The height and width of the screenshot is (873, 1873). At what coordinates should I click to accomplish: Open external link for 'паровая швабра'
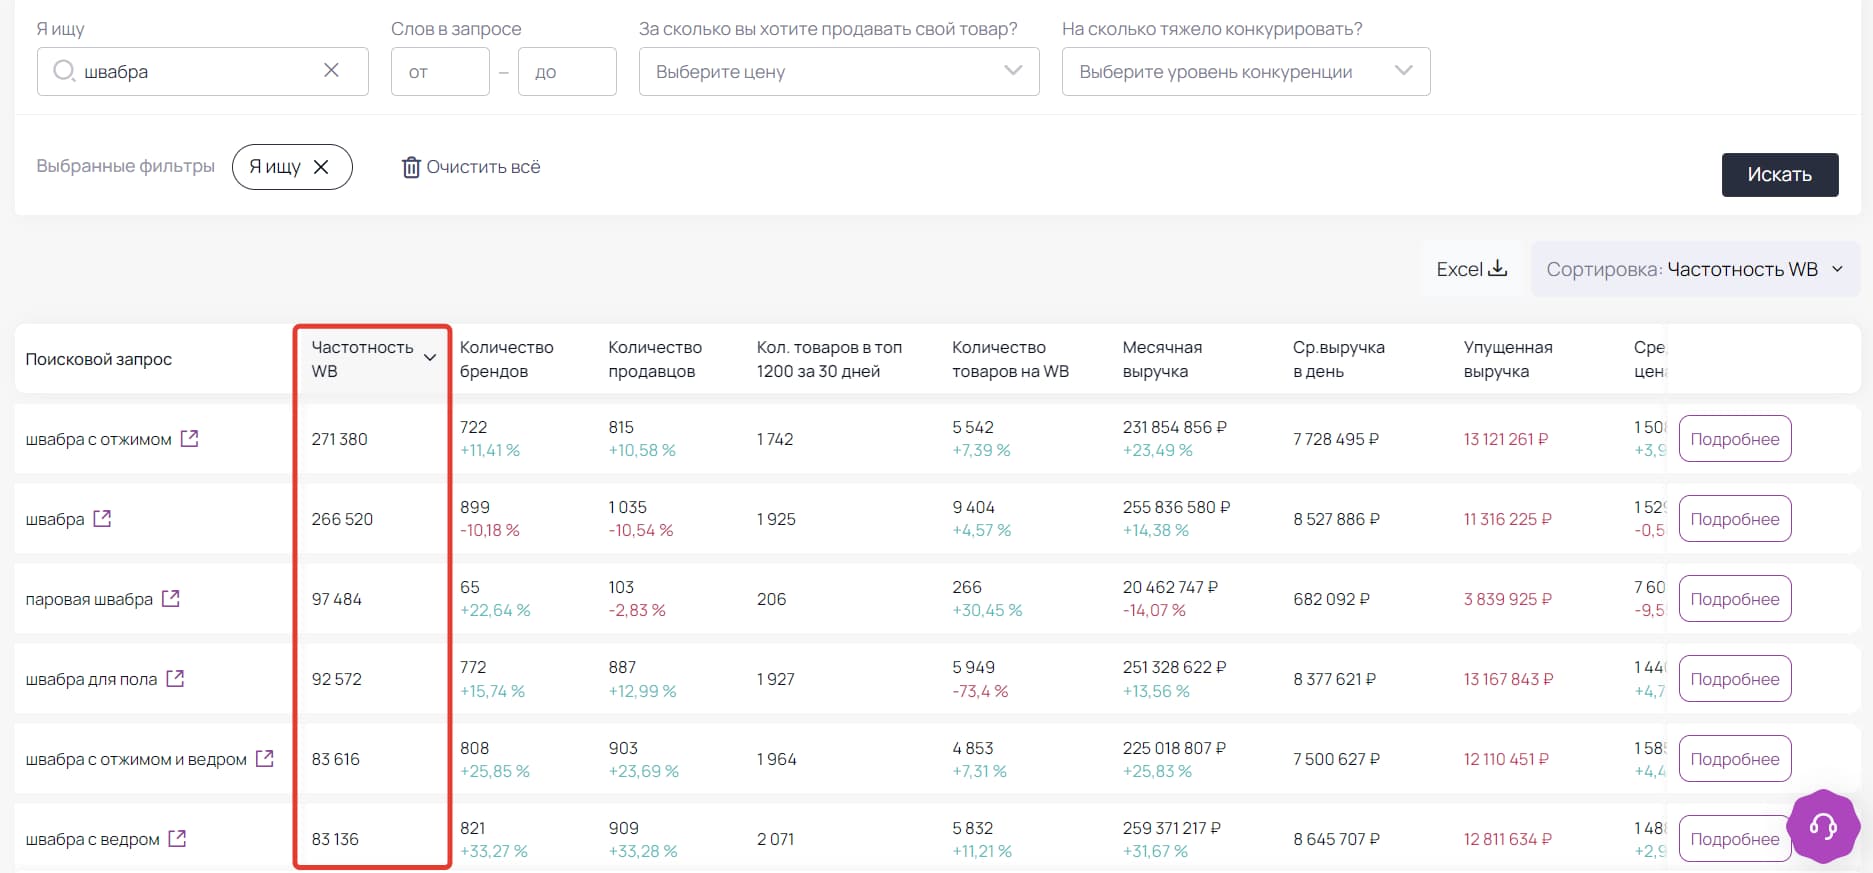171,598
